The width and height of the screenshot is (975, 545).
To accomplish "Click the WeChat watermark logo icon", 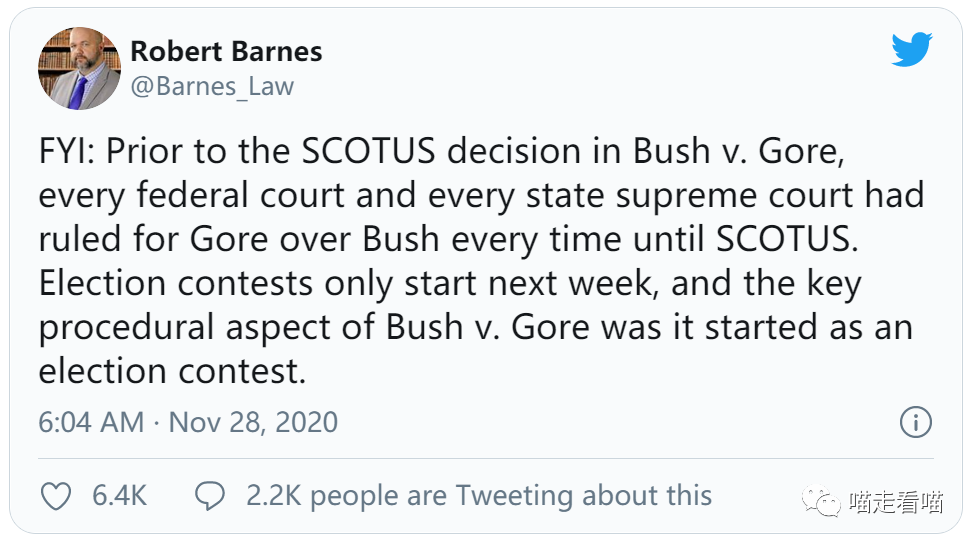I will [x=826, y=502].
